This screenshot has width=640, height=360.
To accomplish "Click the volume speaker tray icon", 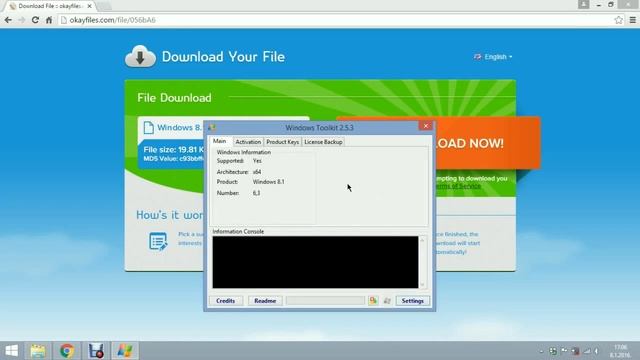I will point(597,351).
